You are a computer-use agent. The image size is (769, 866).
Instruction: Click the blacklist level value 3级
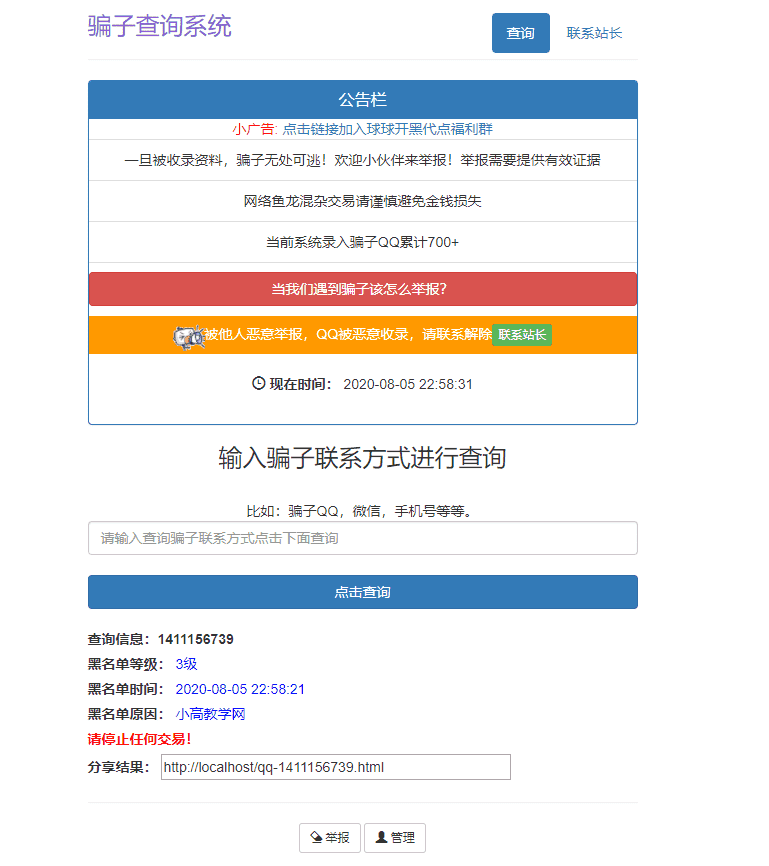coord(186,664)
